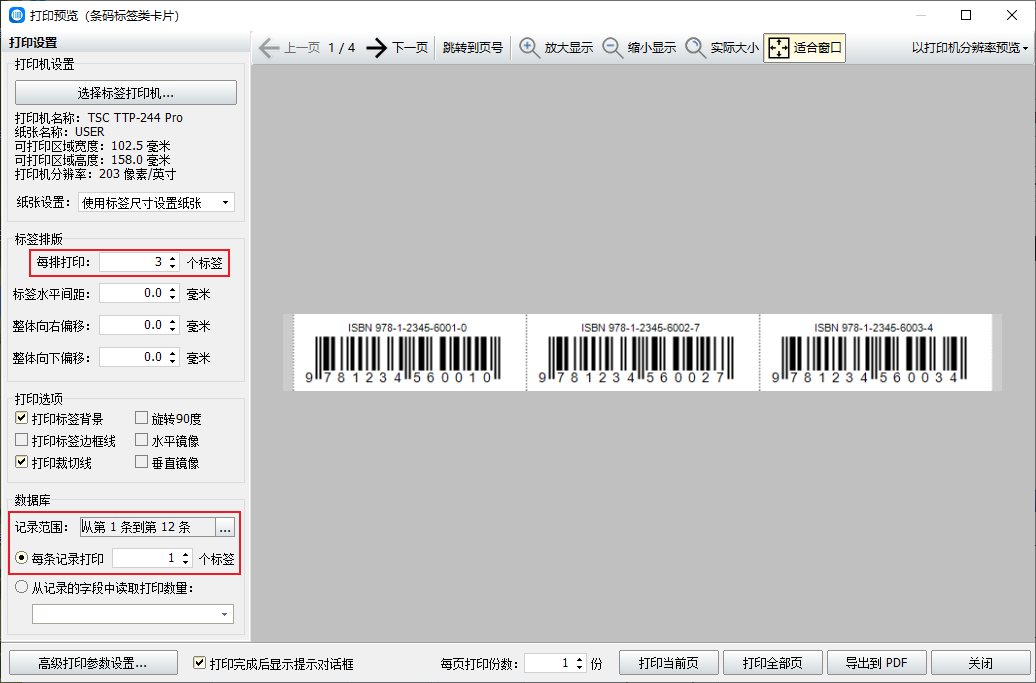Viewport: 1036px width, 683px height.
Task: Go to previous page with 上一页 arrow
Action: point(289,48)
